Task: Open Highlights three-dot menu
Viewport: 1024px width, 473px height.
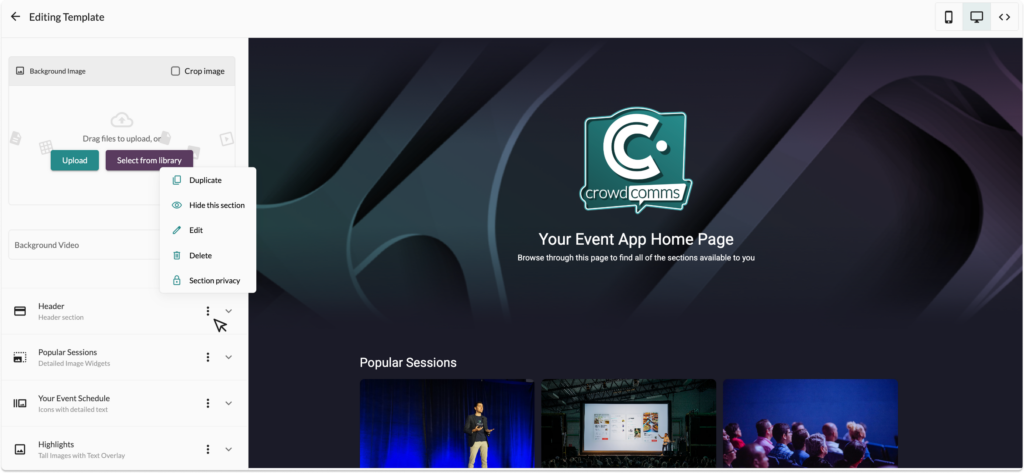Action: [x=208, y=449]
